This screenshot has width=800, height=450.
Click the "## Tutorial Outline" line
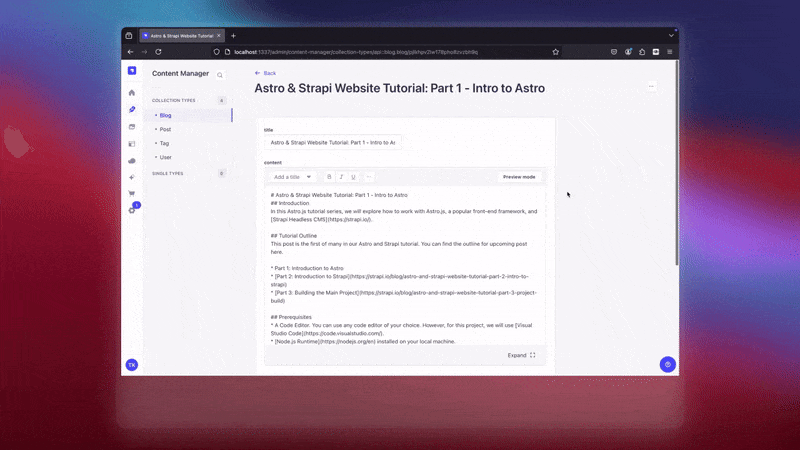click(x=294, y=236)
